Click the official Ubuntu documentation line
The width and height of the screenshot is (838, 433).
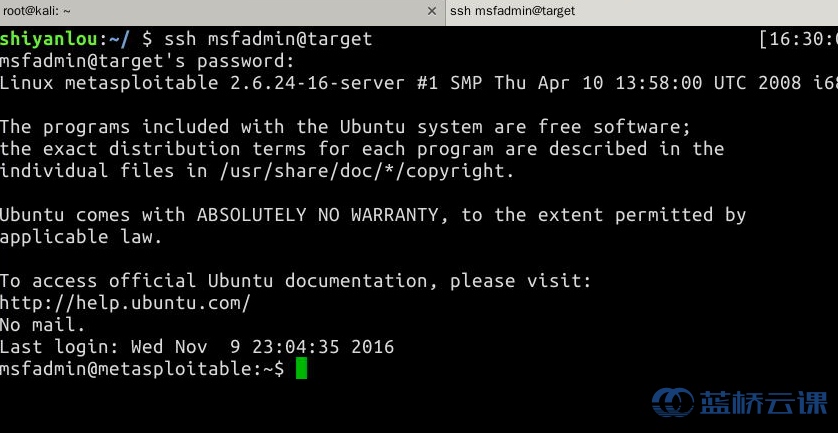296,281
